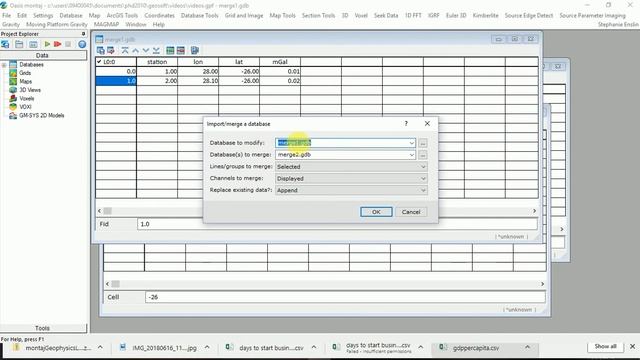Click the 3D Views icon

coord(13,90)
